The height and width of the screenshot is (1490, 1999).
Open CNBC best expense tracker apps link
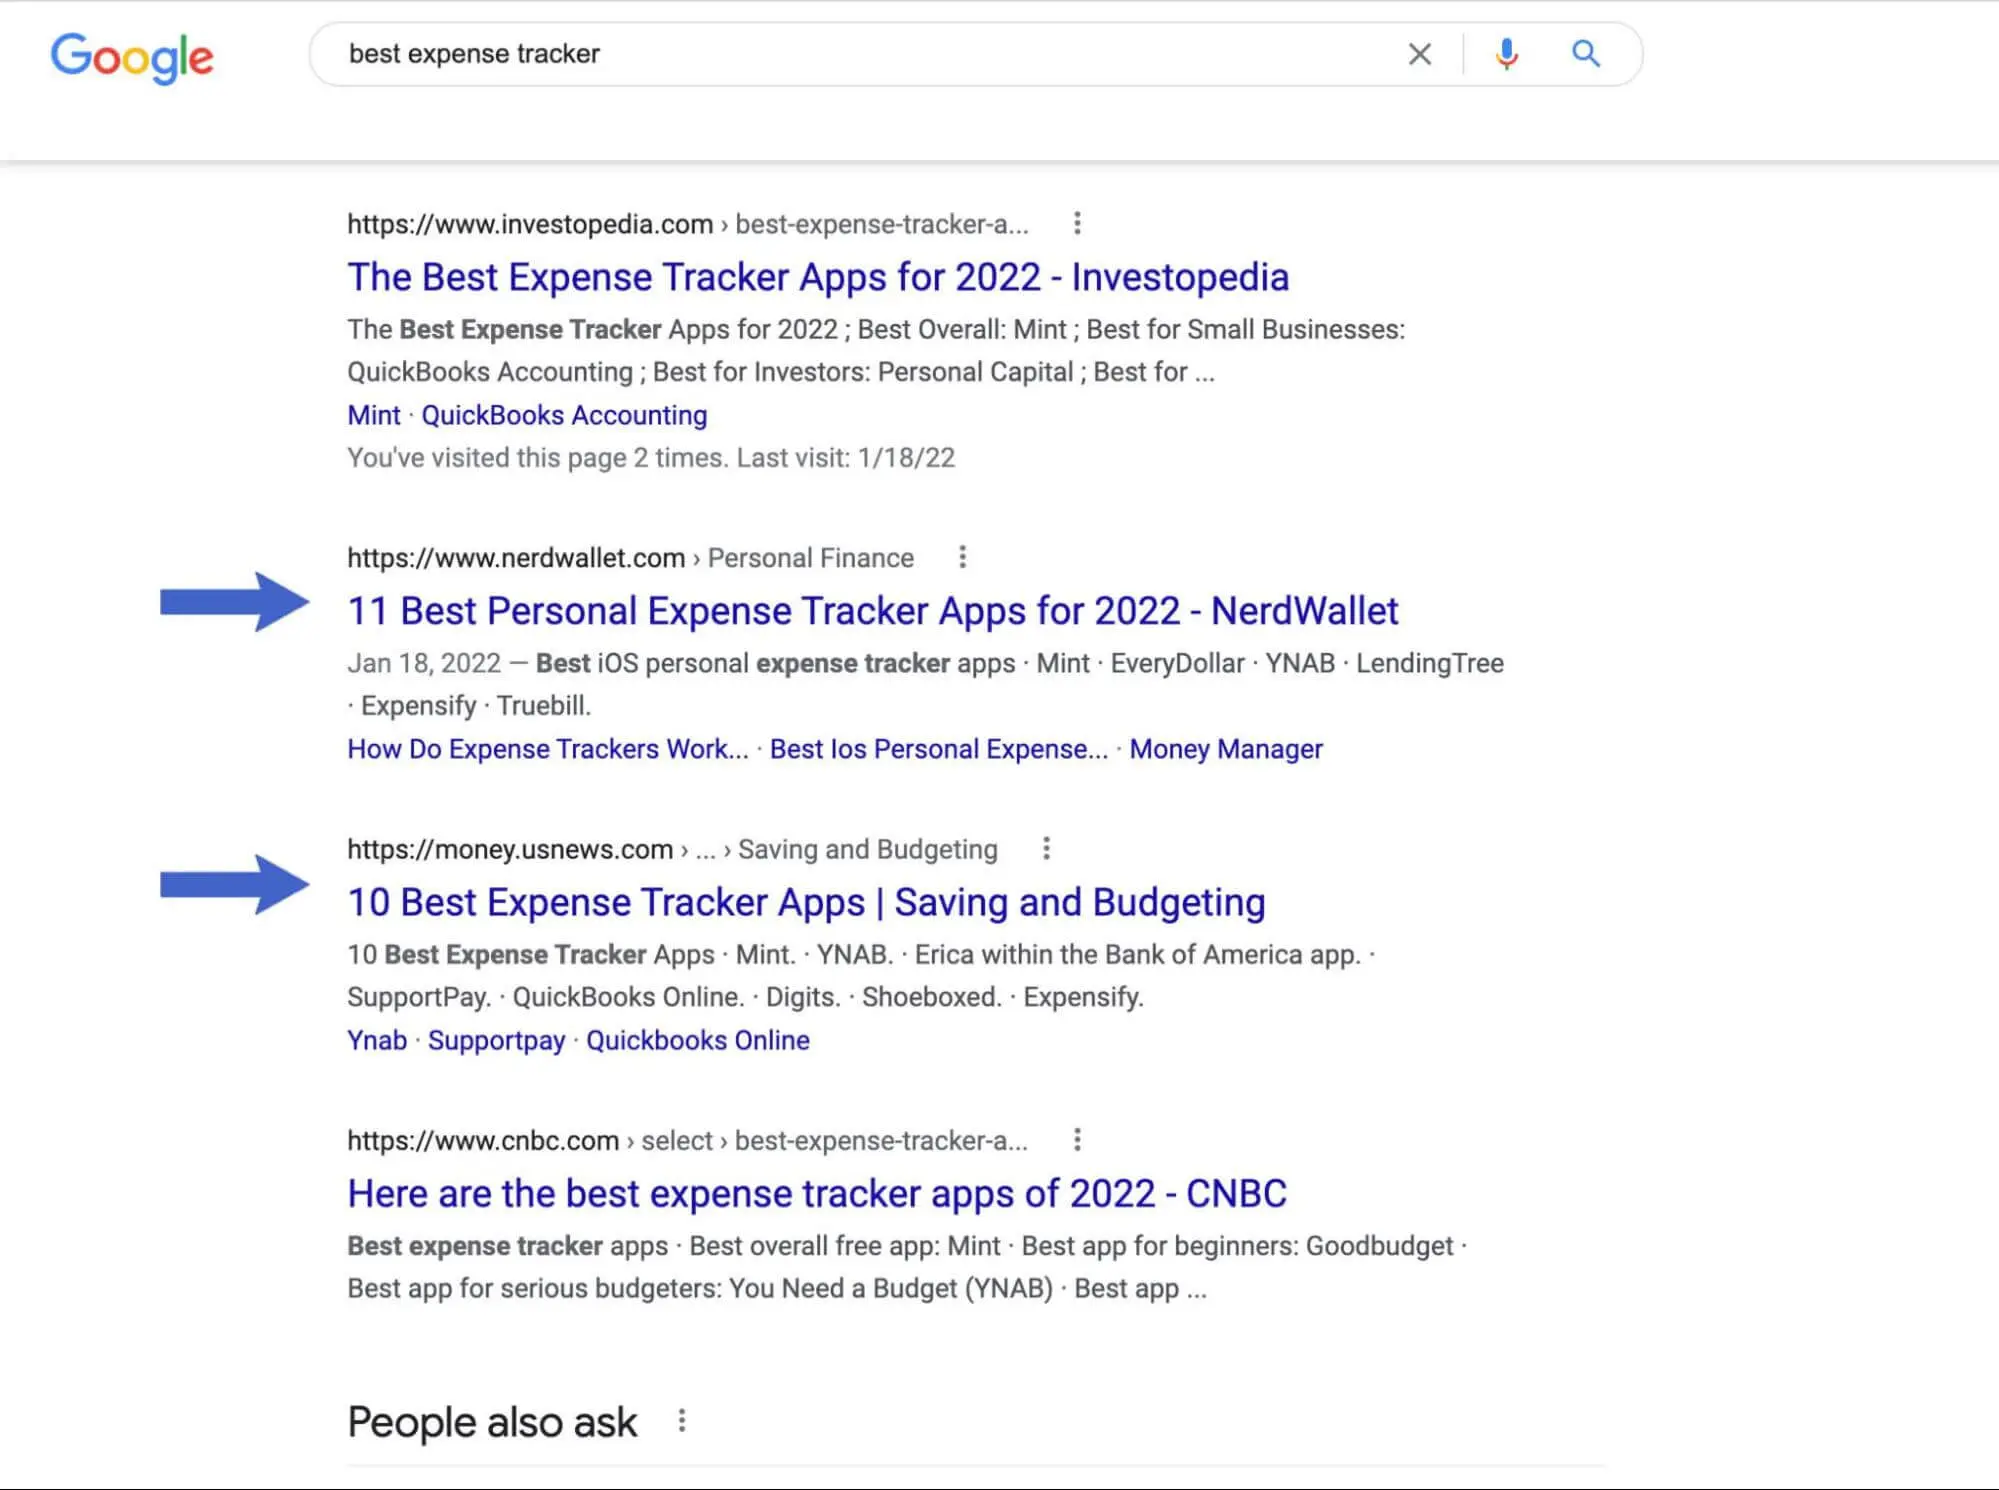click(x=816, y=1193)
